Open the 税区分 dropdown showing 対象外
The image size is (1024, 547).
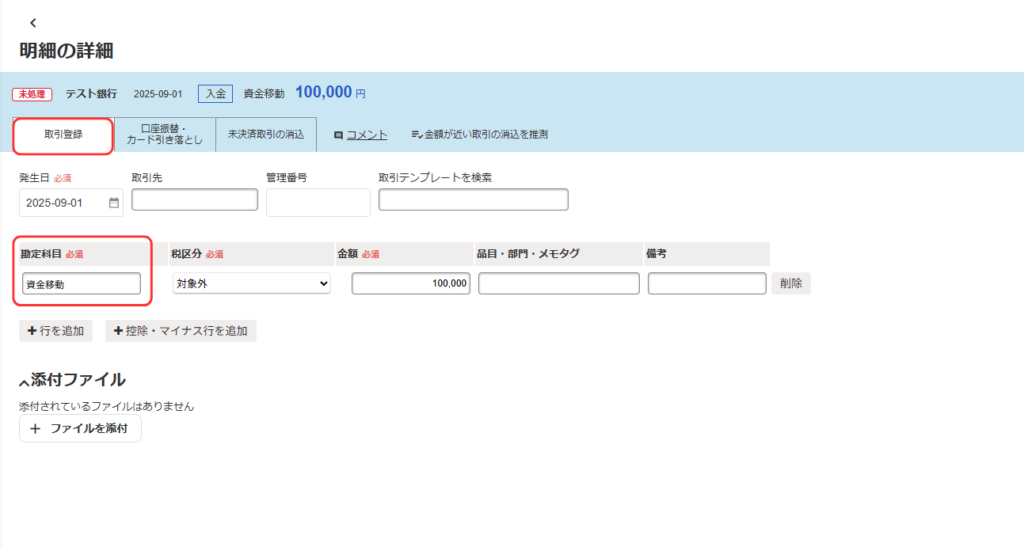click(x=251, y=284)
